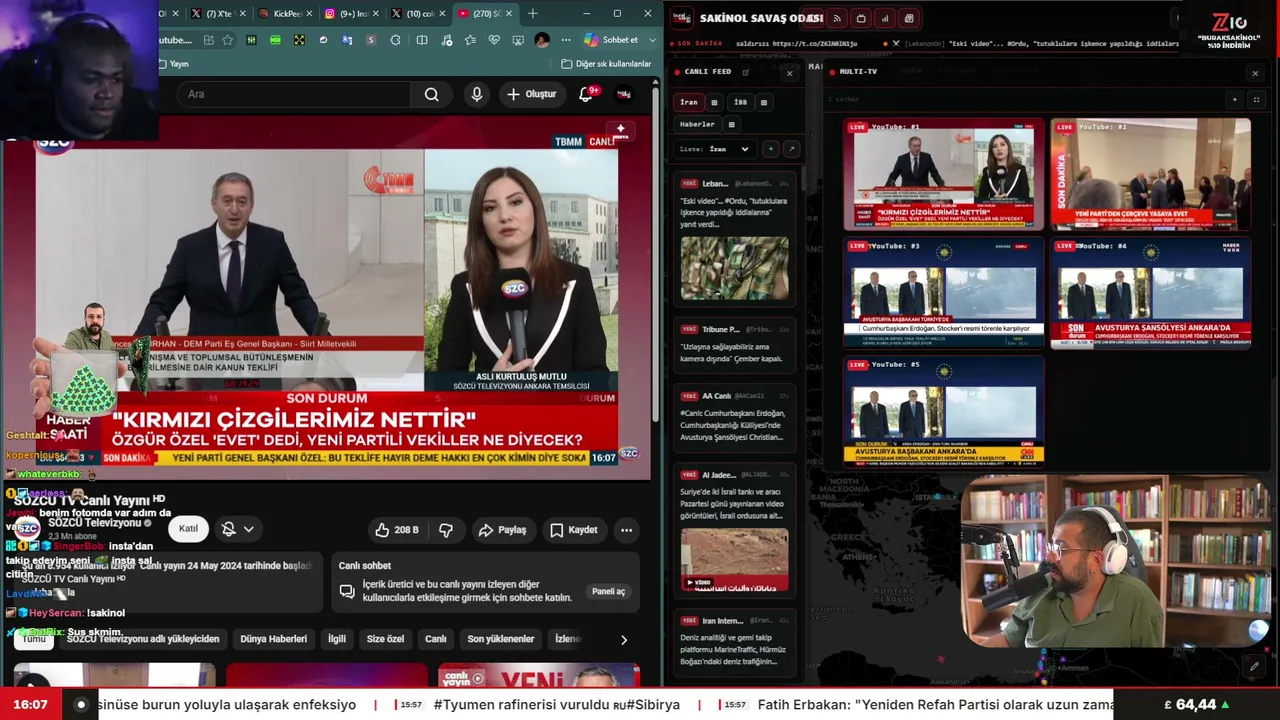1280x720 pixels.
Task: Open the browser split screen icon
Action: 422,40
